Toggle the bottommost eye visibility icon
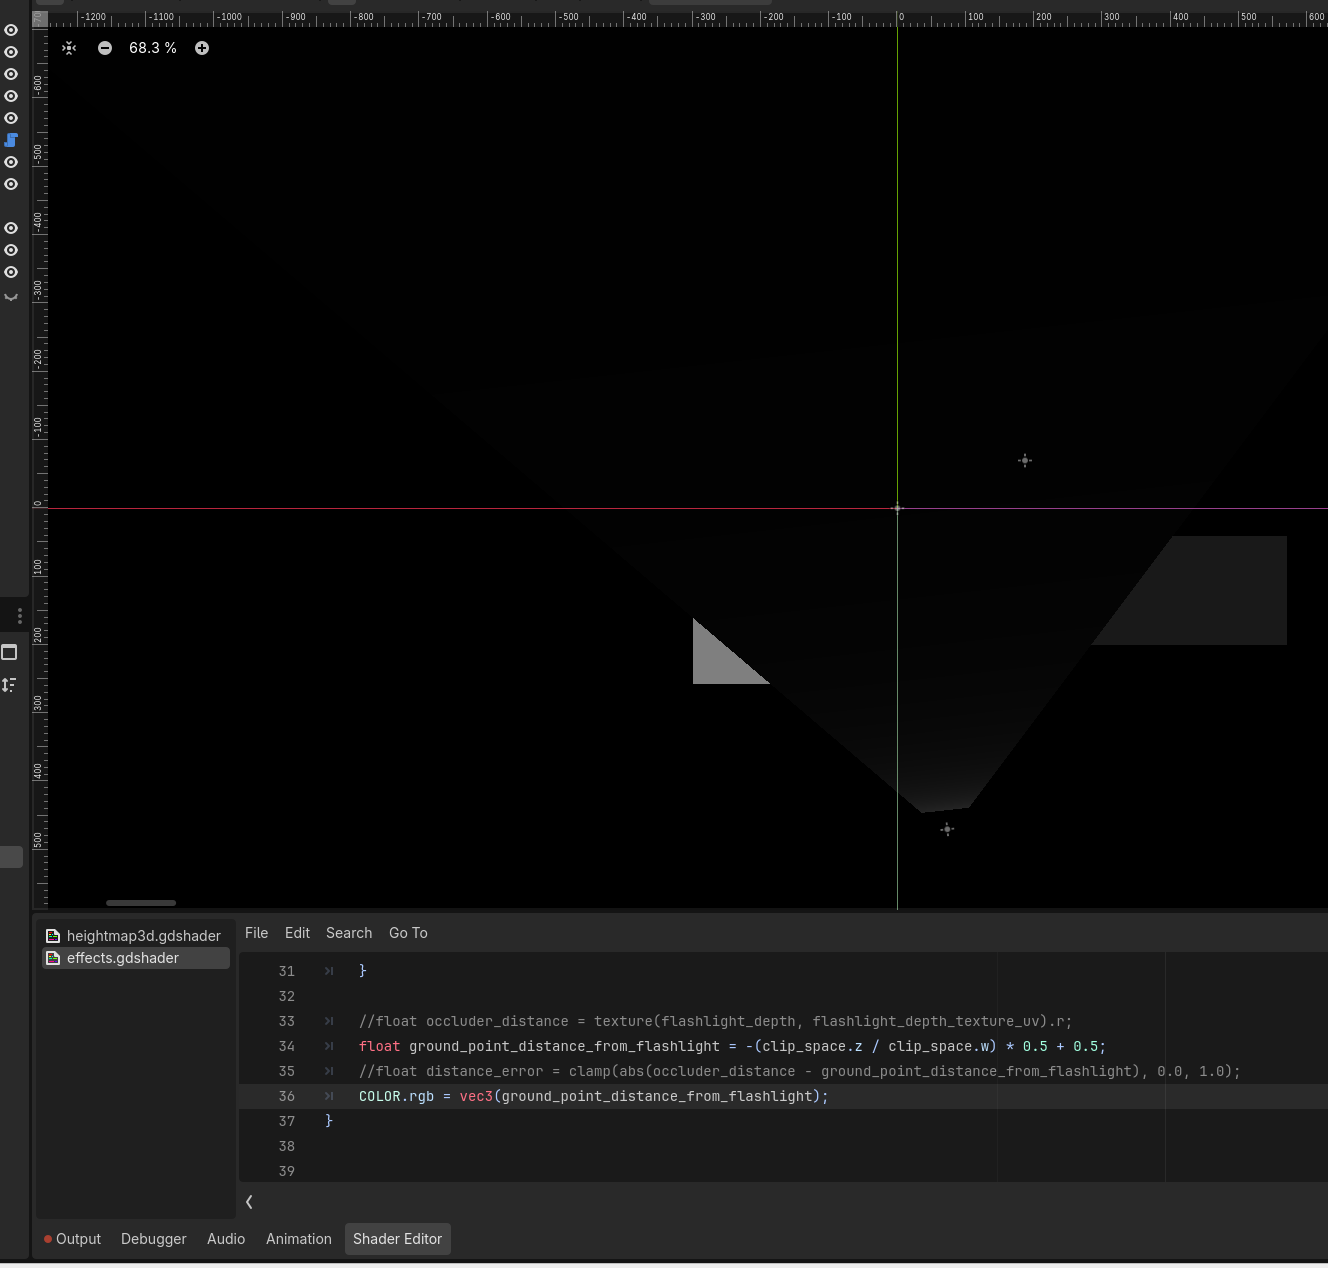Screen dimensions: 1328x1268 (x=11, y=272)
